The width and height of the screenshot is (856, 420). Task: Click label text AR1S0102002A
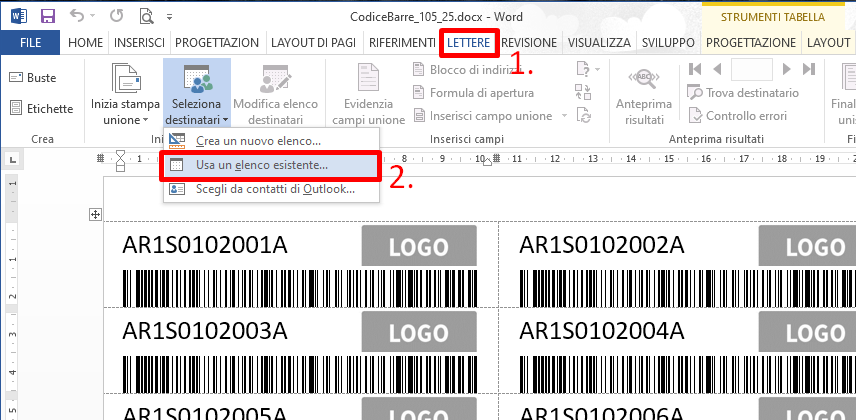click(602, 246)
